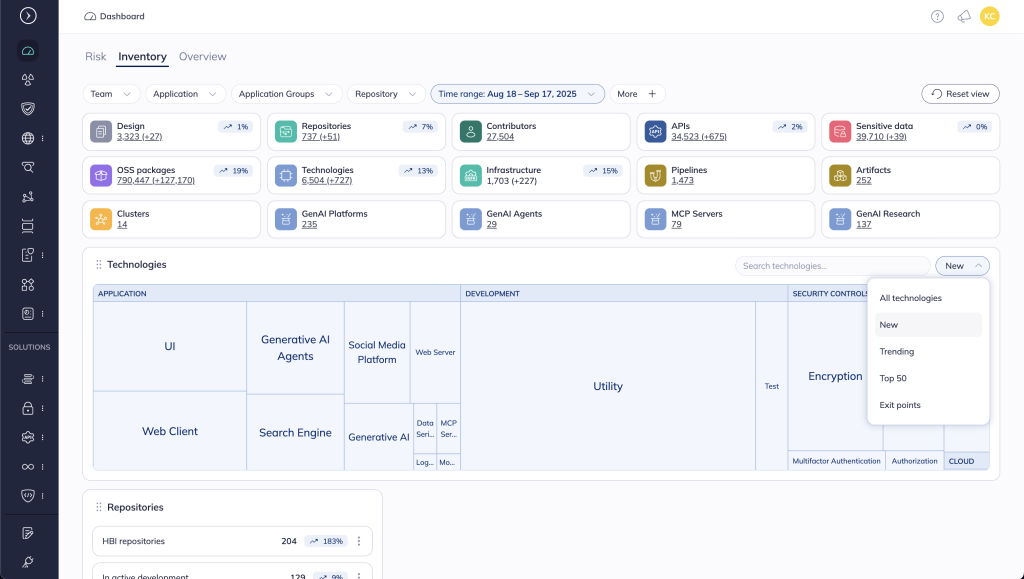
Task: Open the notifications megaphone icon
Action: (964, 16)
